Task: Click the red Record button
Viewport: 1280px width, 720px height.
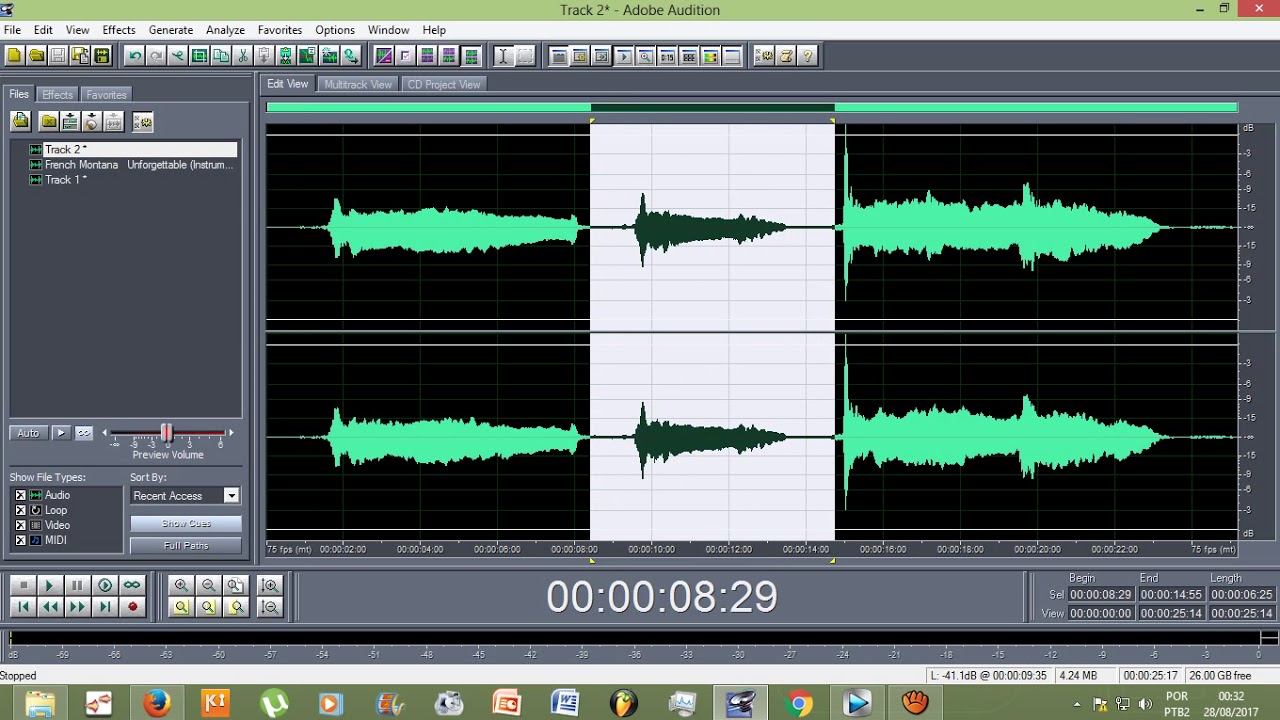Action: [x=132, y=607]
